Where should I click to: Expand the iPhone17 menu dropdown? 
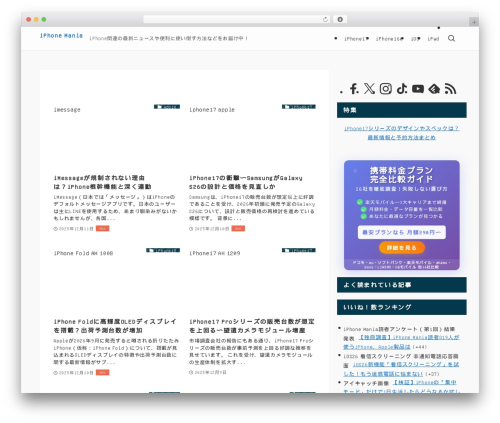tap(356, 39)
